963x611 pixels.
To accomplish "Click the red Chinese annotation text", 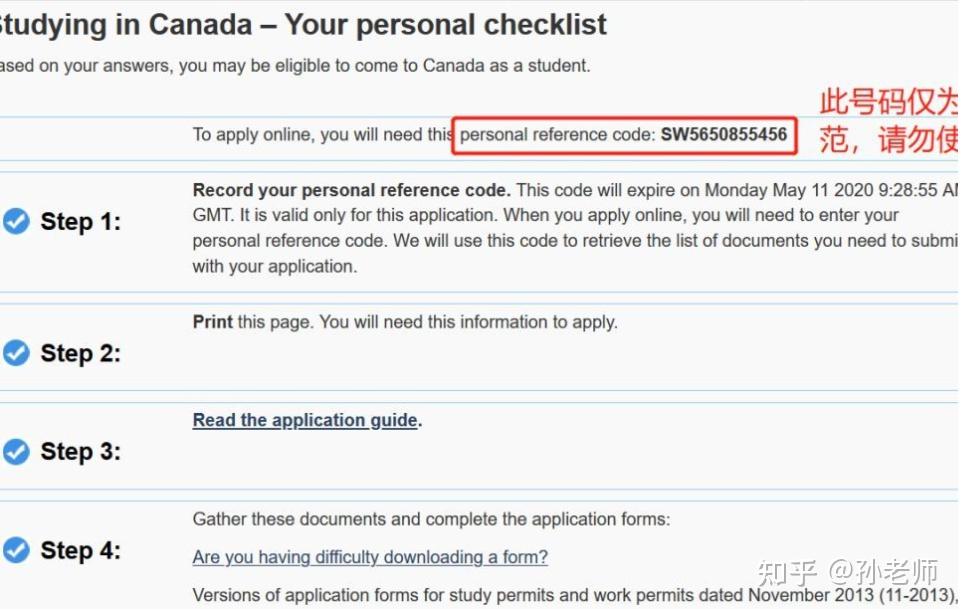I will pyautogui.click(x=888, y=120).
